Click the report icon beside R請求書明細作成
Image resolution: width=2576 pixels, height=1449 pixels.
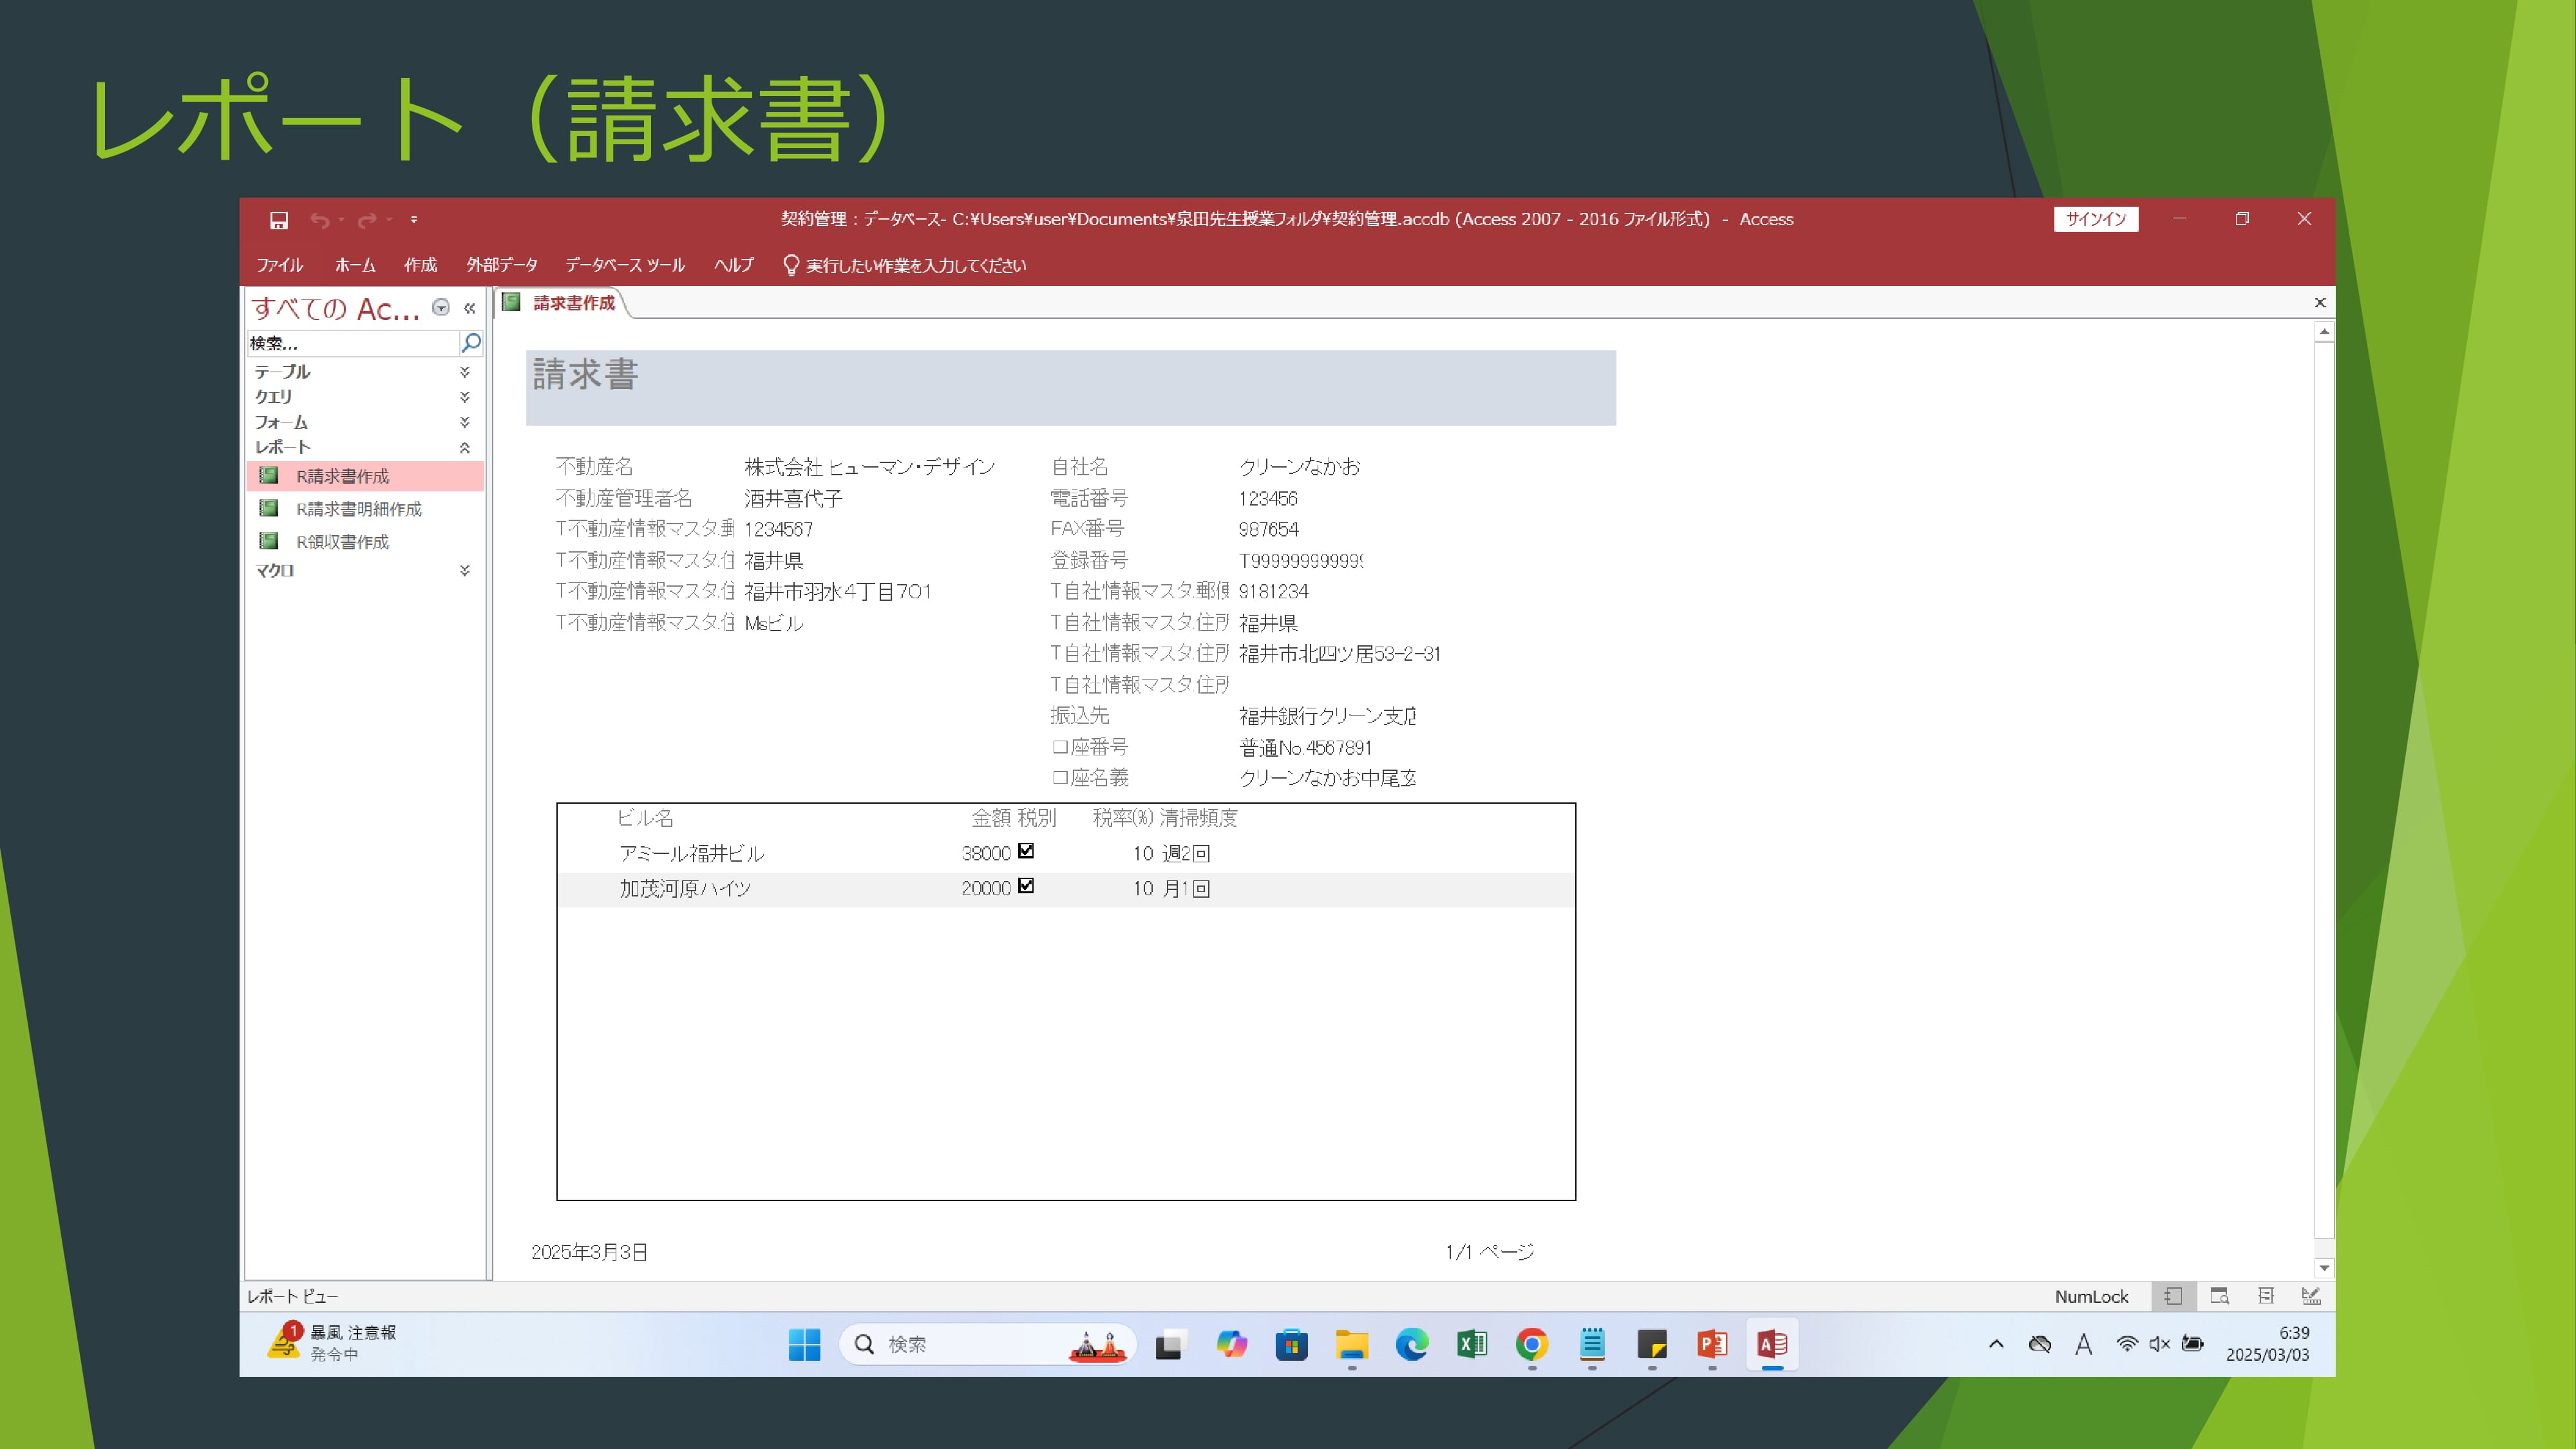point(269,508)
